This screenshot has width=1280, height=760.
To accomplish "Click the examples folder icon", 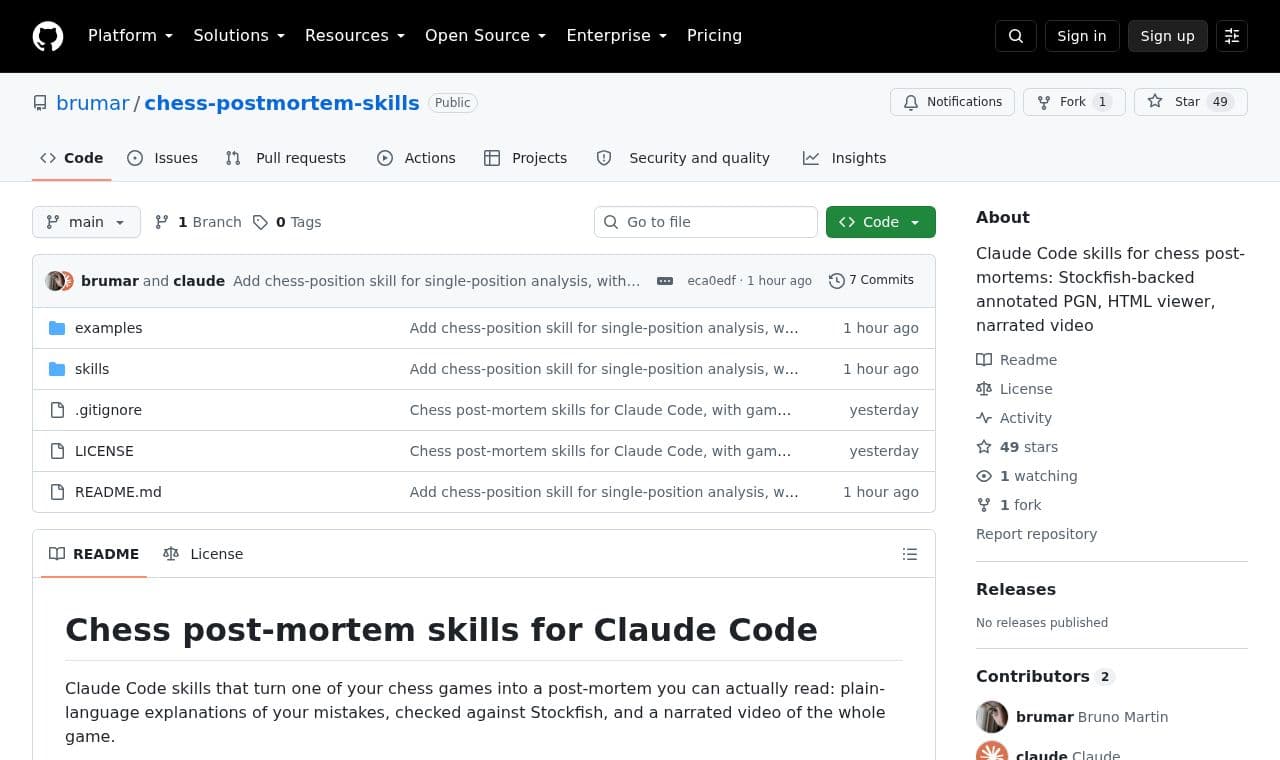I will 57,328.
